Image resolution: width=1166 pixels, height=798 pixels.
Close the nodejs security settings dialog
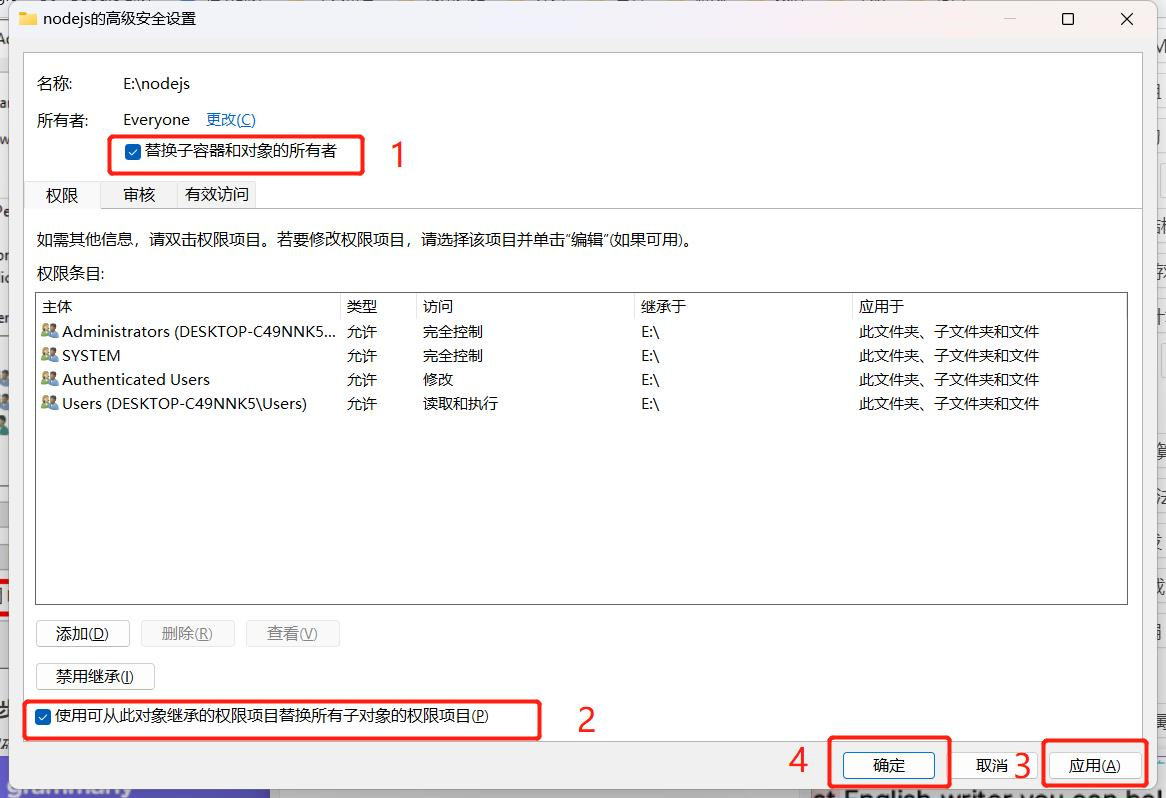pyautogui.click(x=1127, y=19)
